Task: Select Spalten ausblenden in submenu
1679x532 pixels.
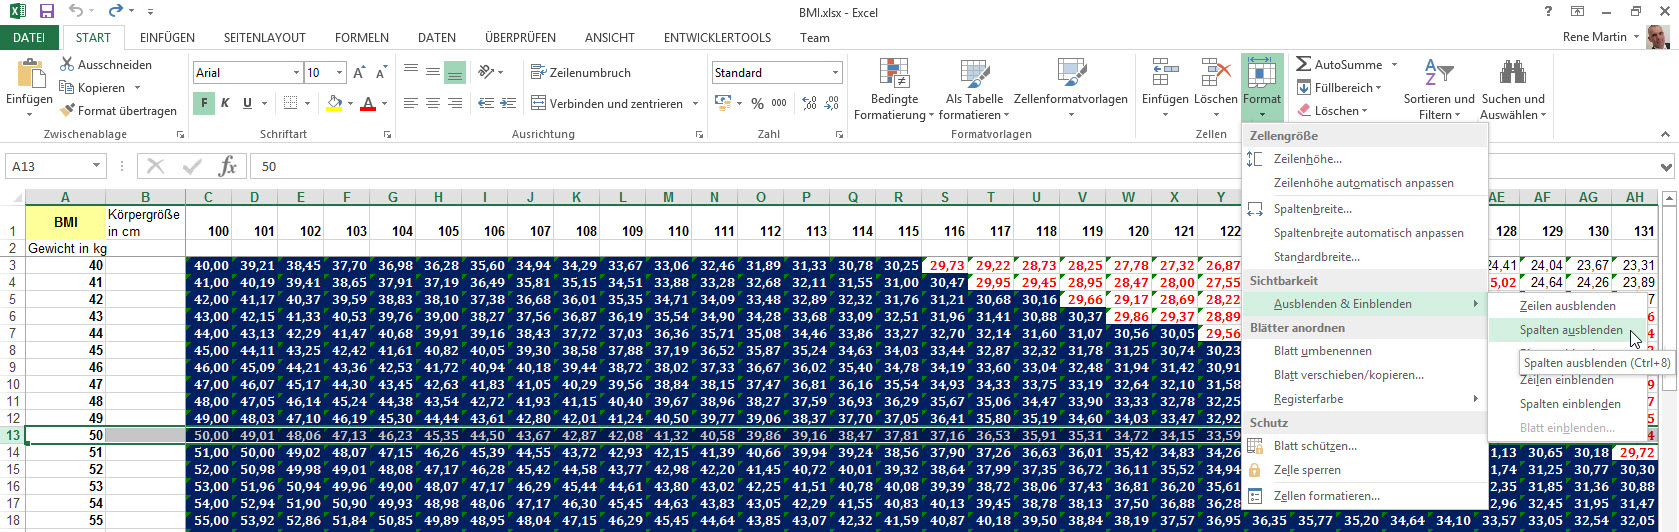Action: click(x=1570, y=330)
